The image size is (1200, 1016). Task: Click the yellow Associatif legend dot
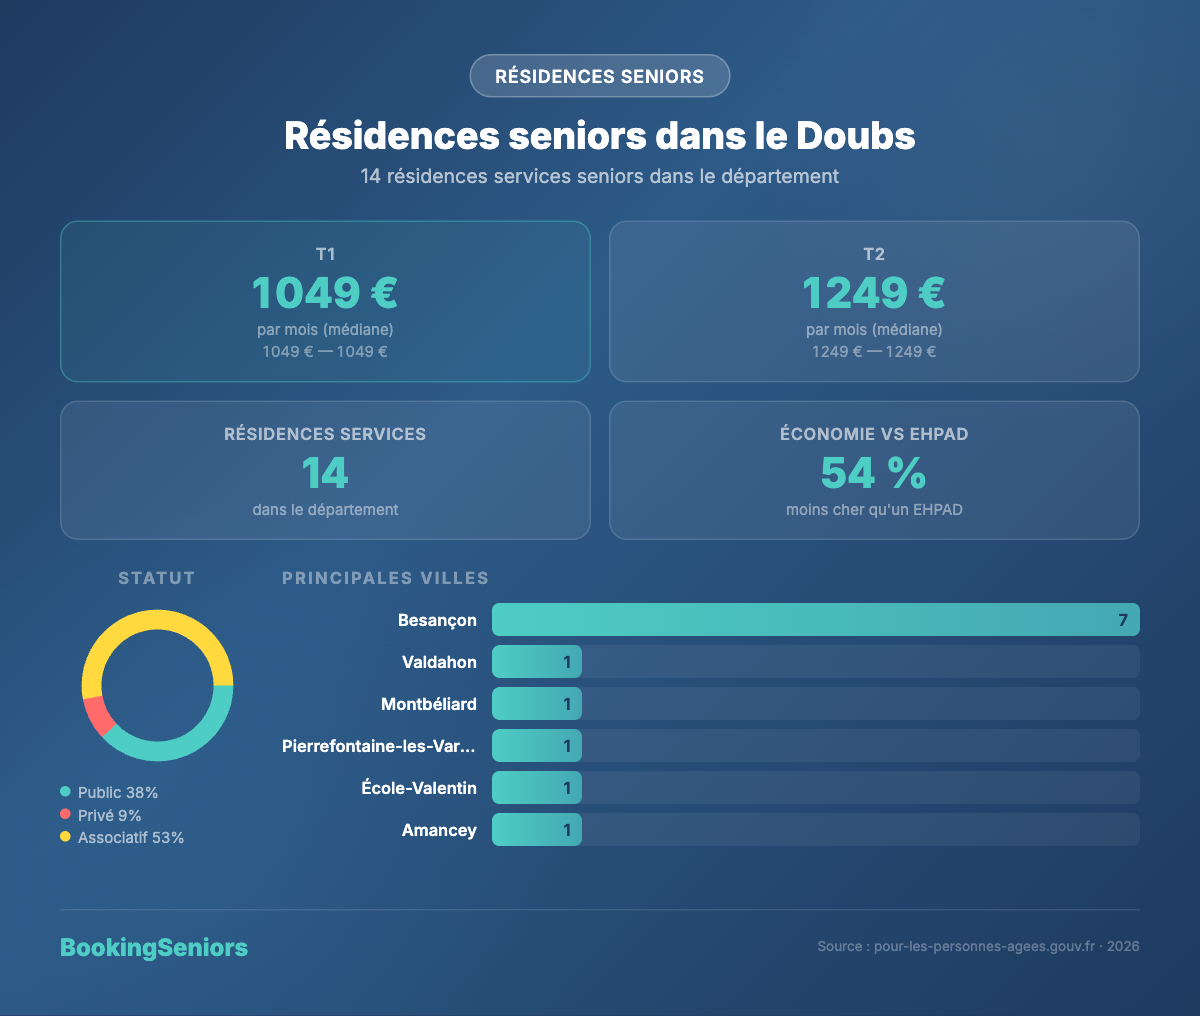[x=66, y=837]
